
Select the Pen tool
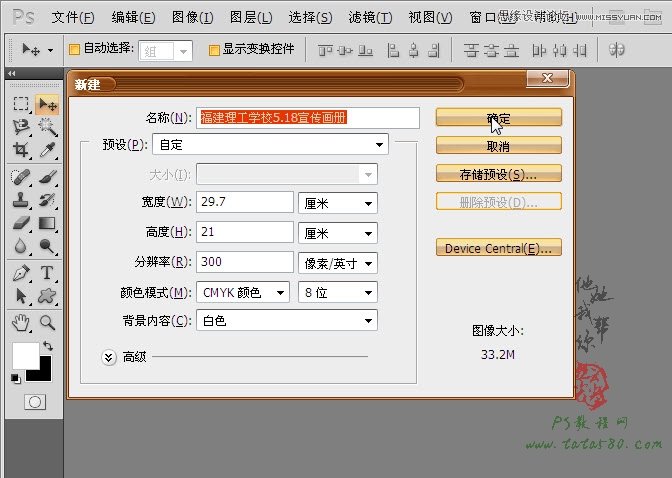[x=21, y=273]
